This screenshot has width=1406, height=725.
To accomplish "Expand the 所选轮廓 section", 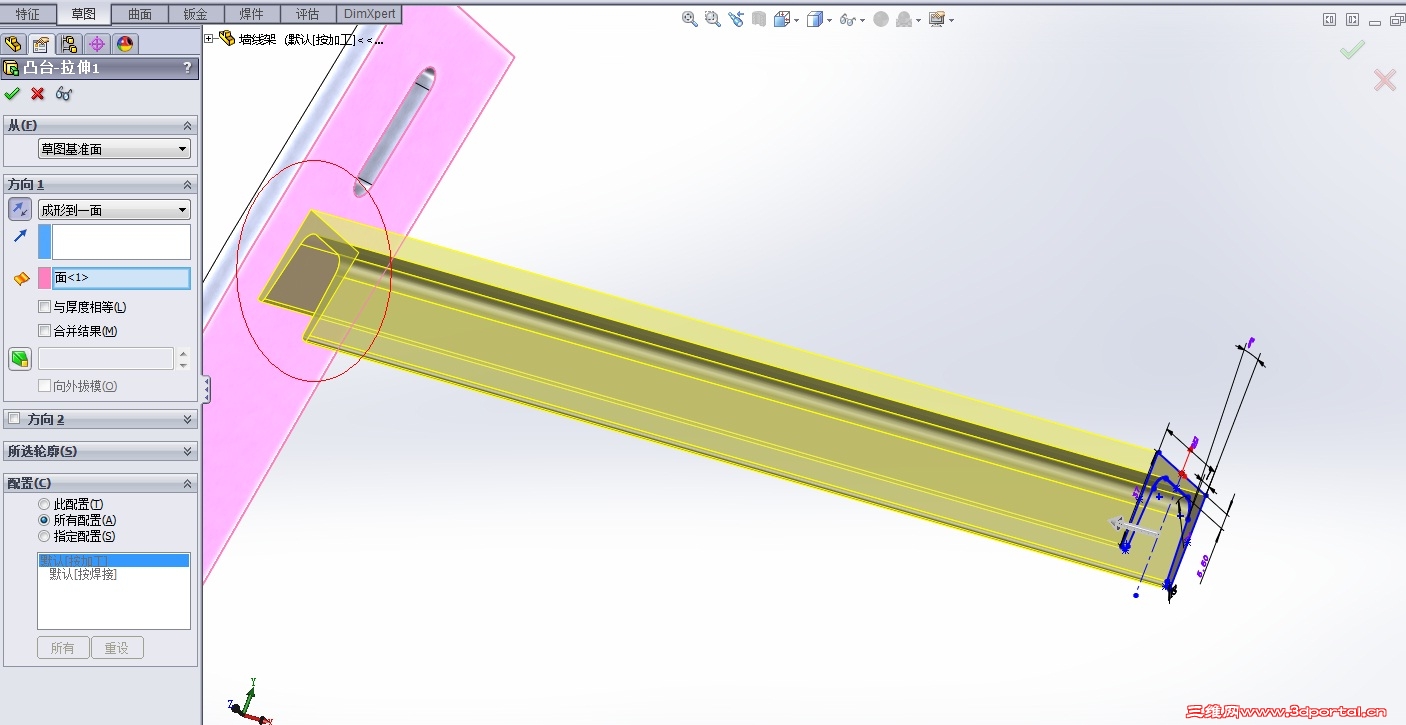I will (x=187, y=452).
